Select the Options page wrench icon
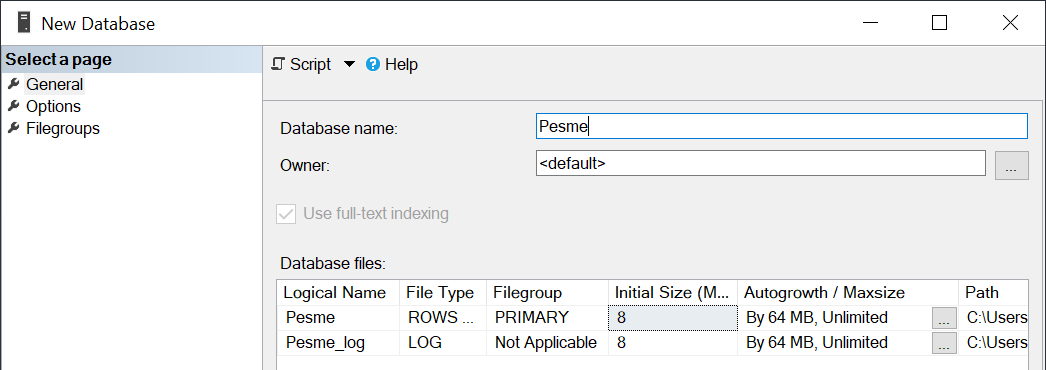This screenshot has width=1046, height=370. coord(13,106)
